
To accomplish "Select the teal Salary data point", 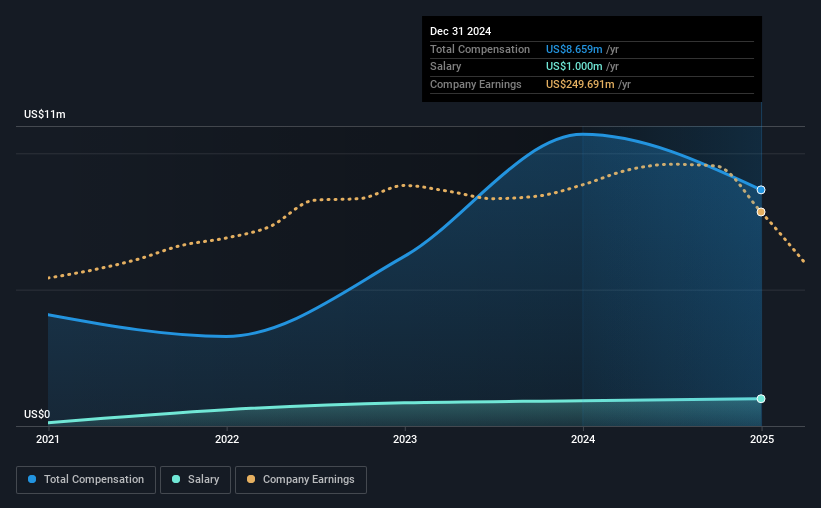I will pos(761,399).
